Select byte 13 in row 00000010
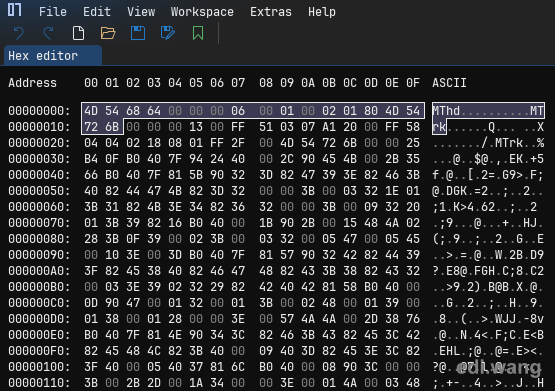The image size is (555, 391). 196,127
